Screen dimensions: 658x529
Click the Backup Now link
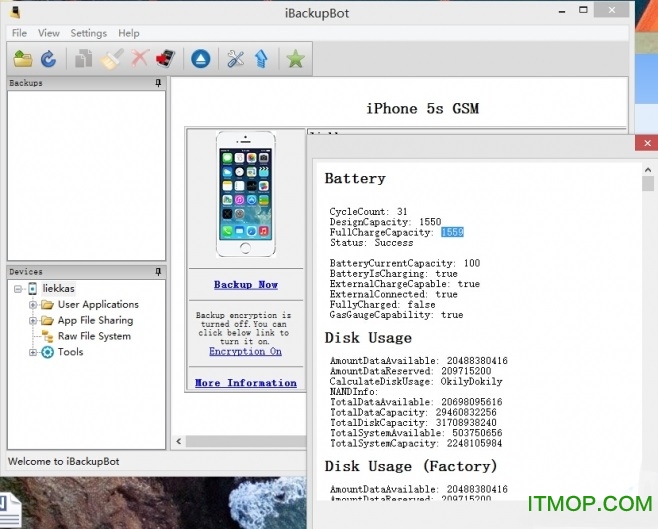(246, 284)
